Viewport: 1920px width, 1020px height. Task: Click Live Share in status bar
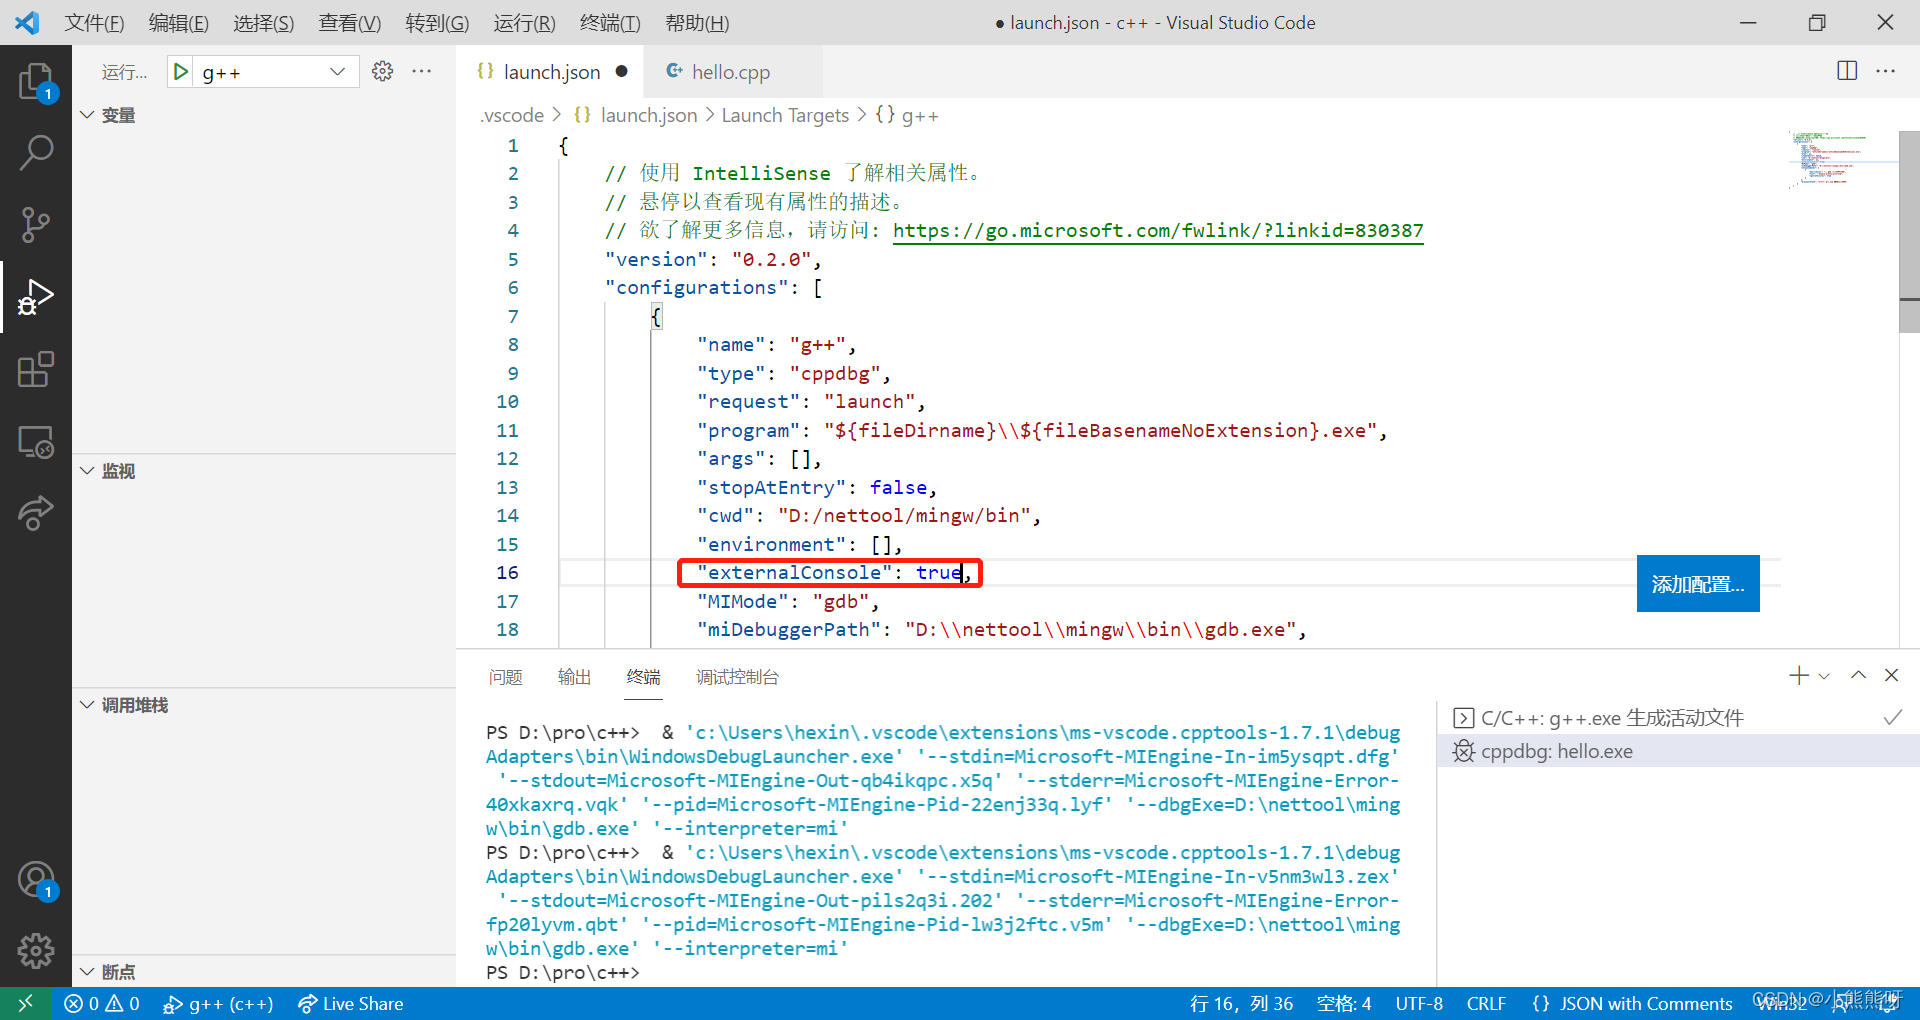[351, 1003]
